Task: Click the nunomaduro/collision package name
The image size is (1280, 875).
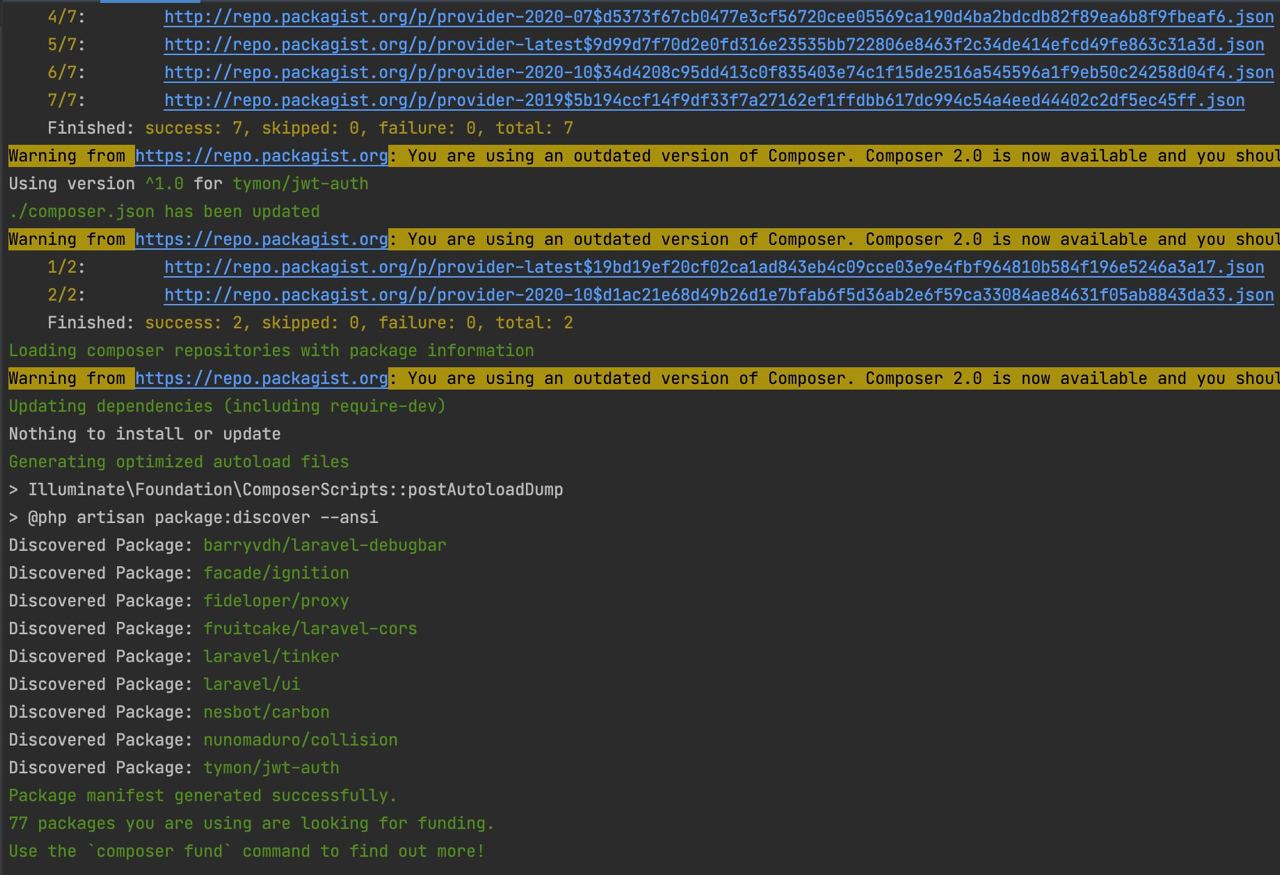Action: [x=300, y=740]
